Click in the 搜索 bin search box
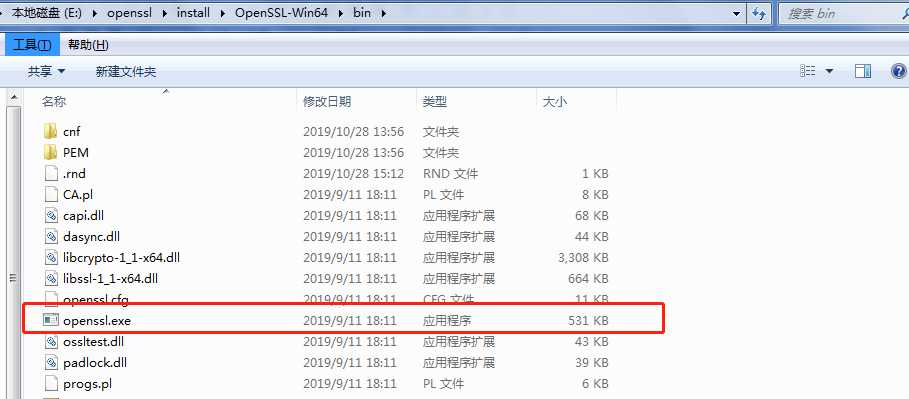This screenshot has height=399, width=909. [843, 13]
